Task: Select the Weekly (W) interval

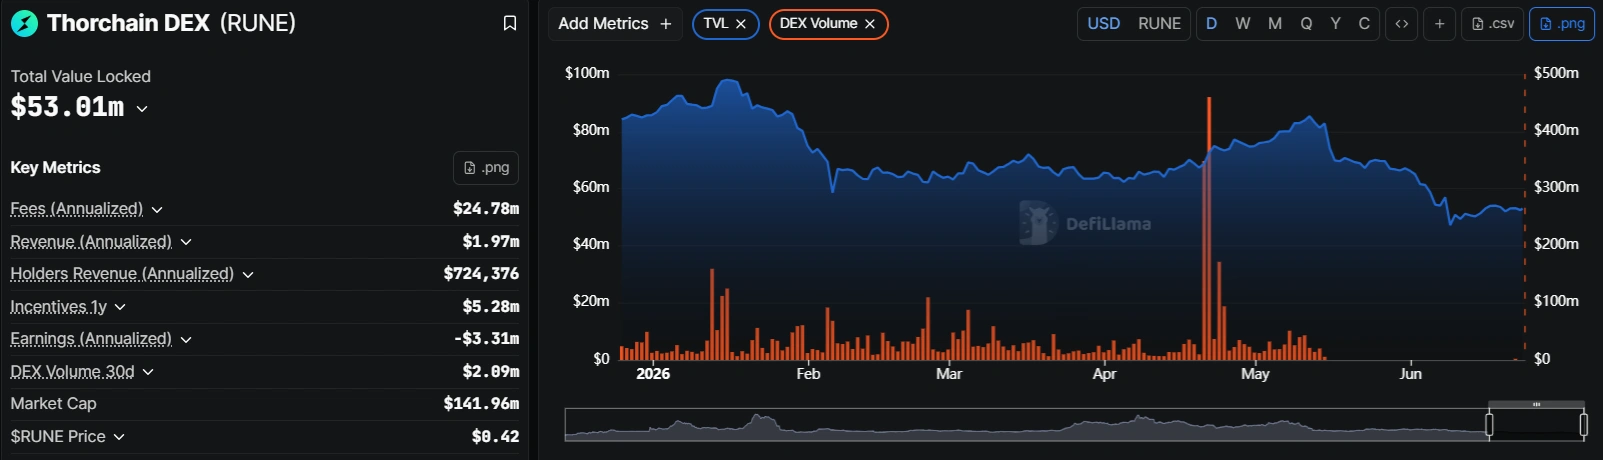Action: coord(1243,24)
